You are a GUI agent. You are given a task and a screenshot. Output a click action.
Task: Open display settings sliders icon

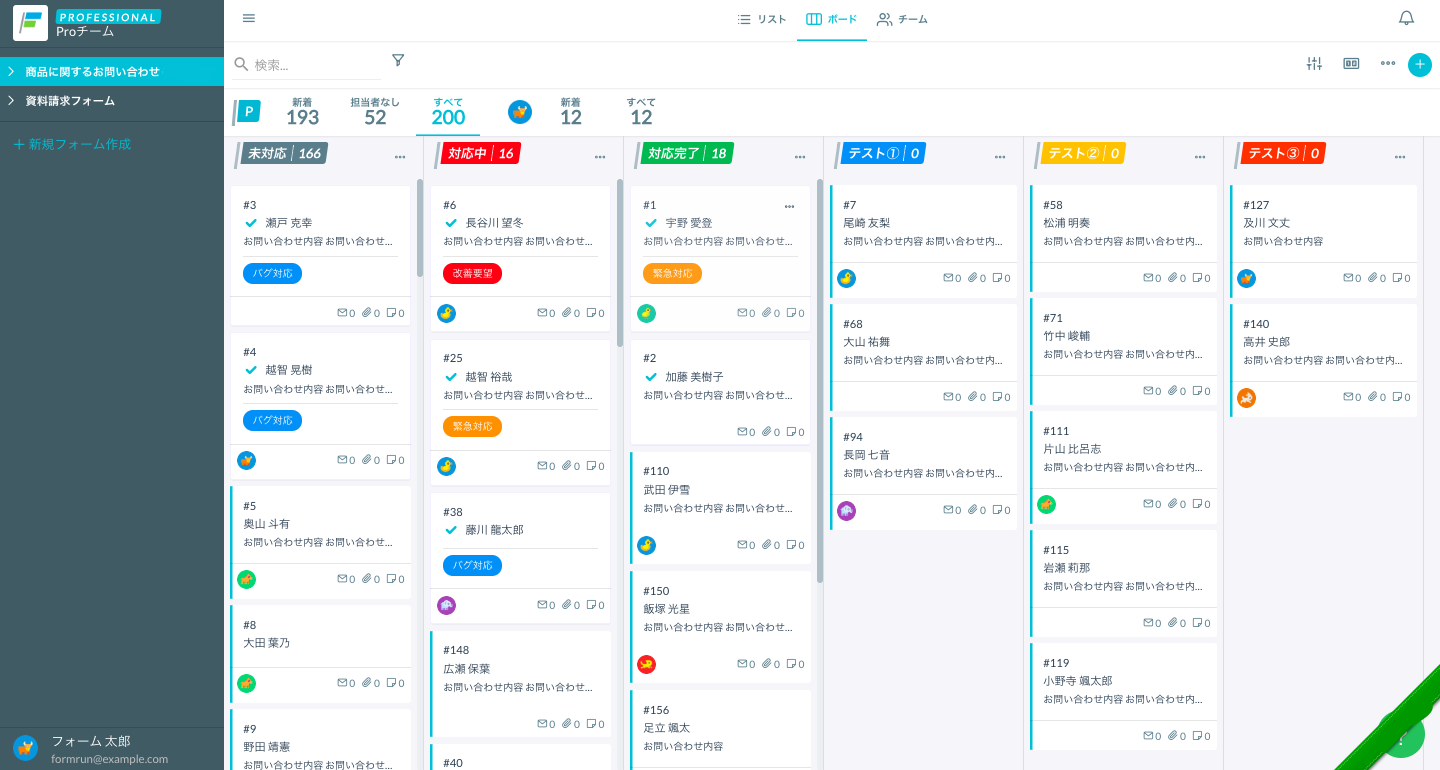click(x=1314, y=64)
